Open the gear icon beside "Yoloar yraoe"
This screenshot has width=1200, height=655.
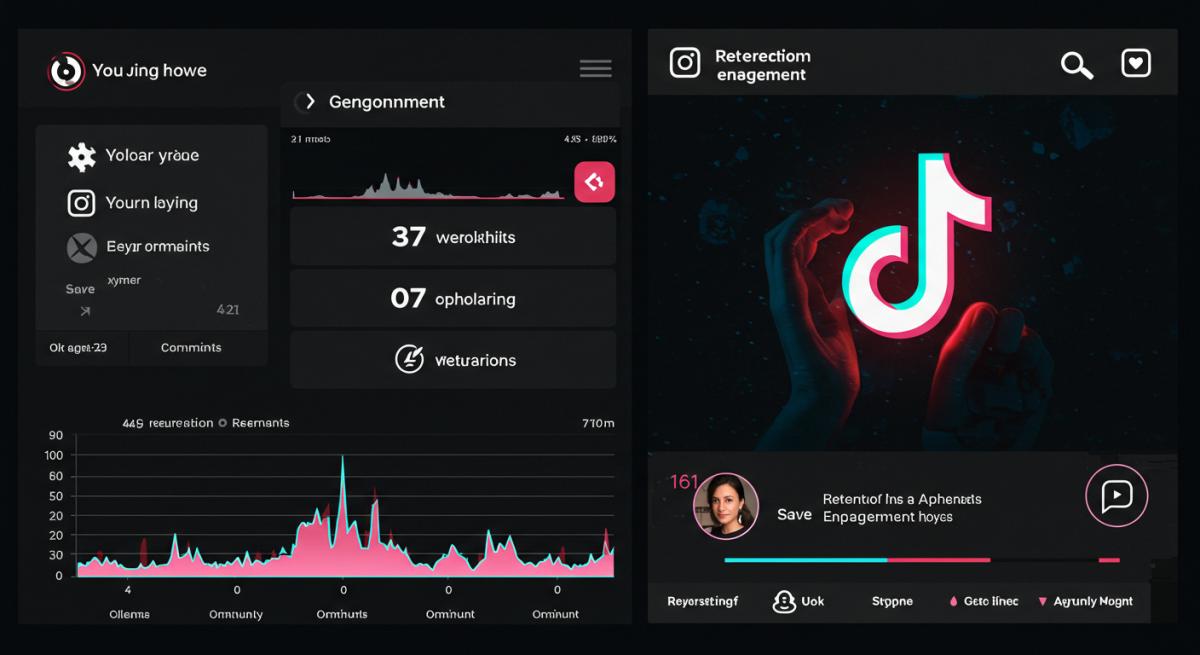[81, 156]
